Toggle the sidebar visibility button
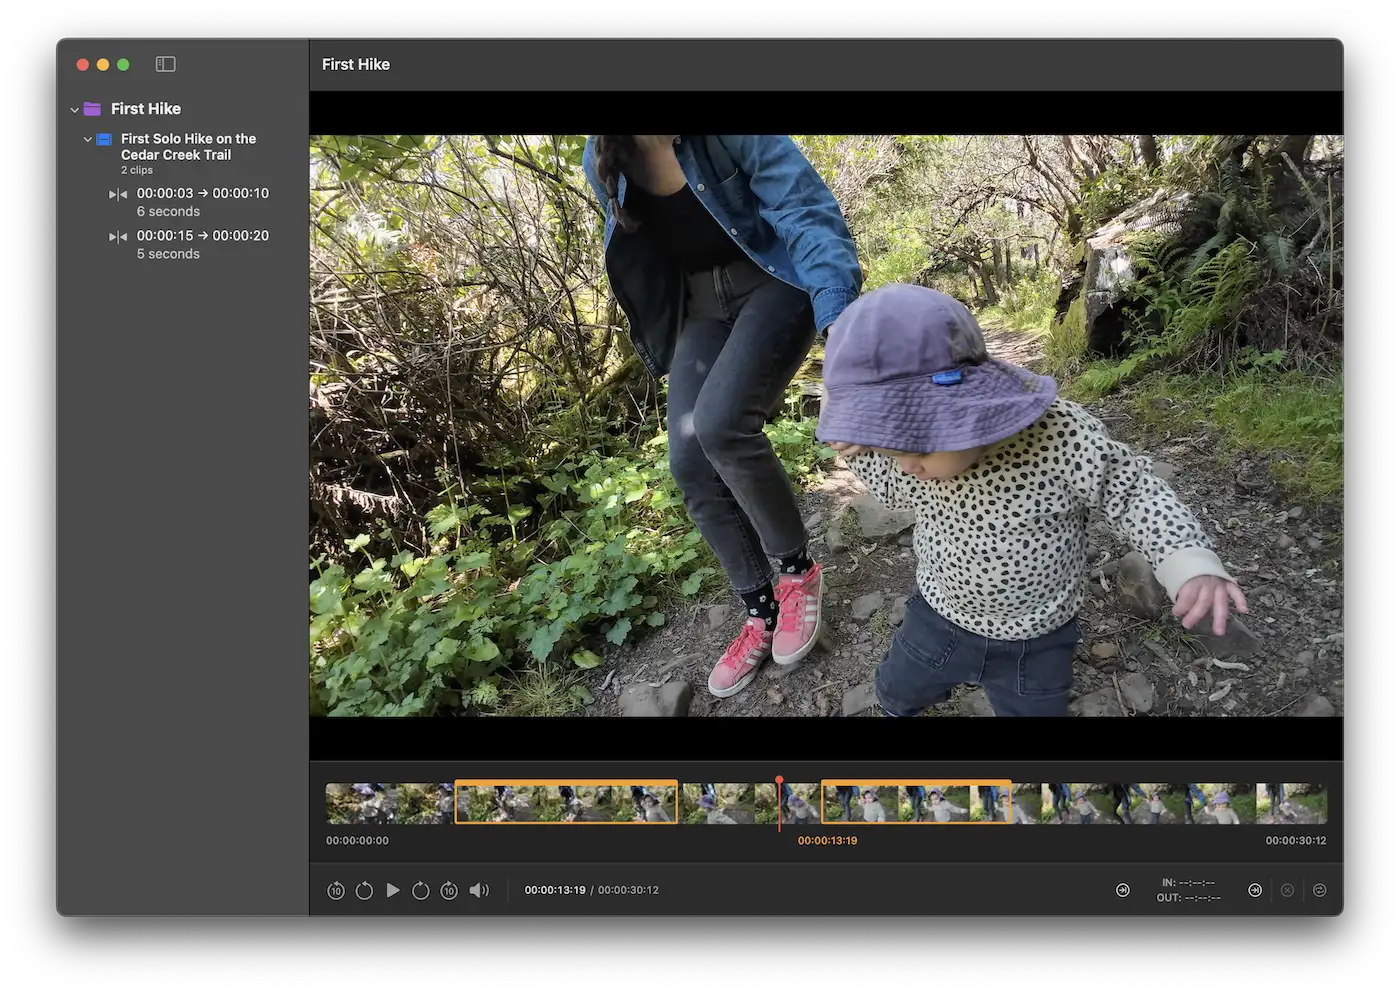This screenshot has width=1400, height=991. [166, 64]
